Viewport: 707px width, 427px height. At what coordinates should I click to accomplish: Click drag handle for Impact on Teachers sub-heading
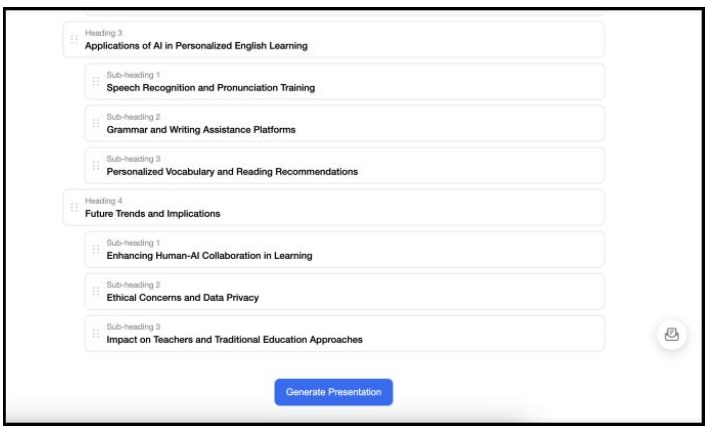95,334
